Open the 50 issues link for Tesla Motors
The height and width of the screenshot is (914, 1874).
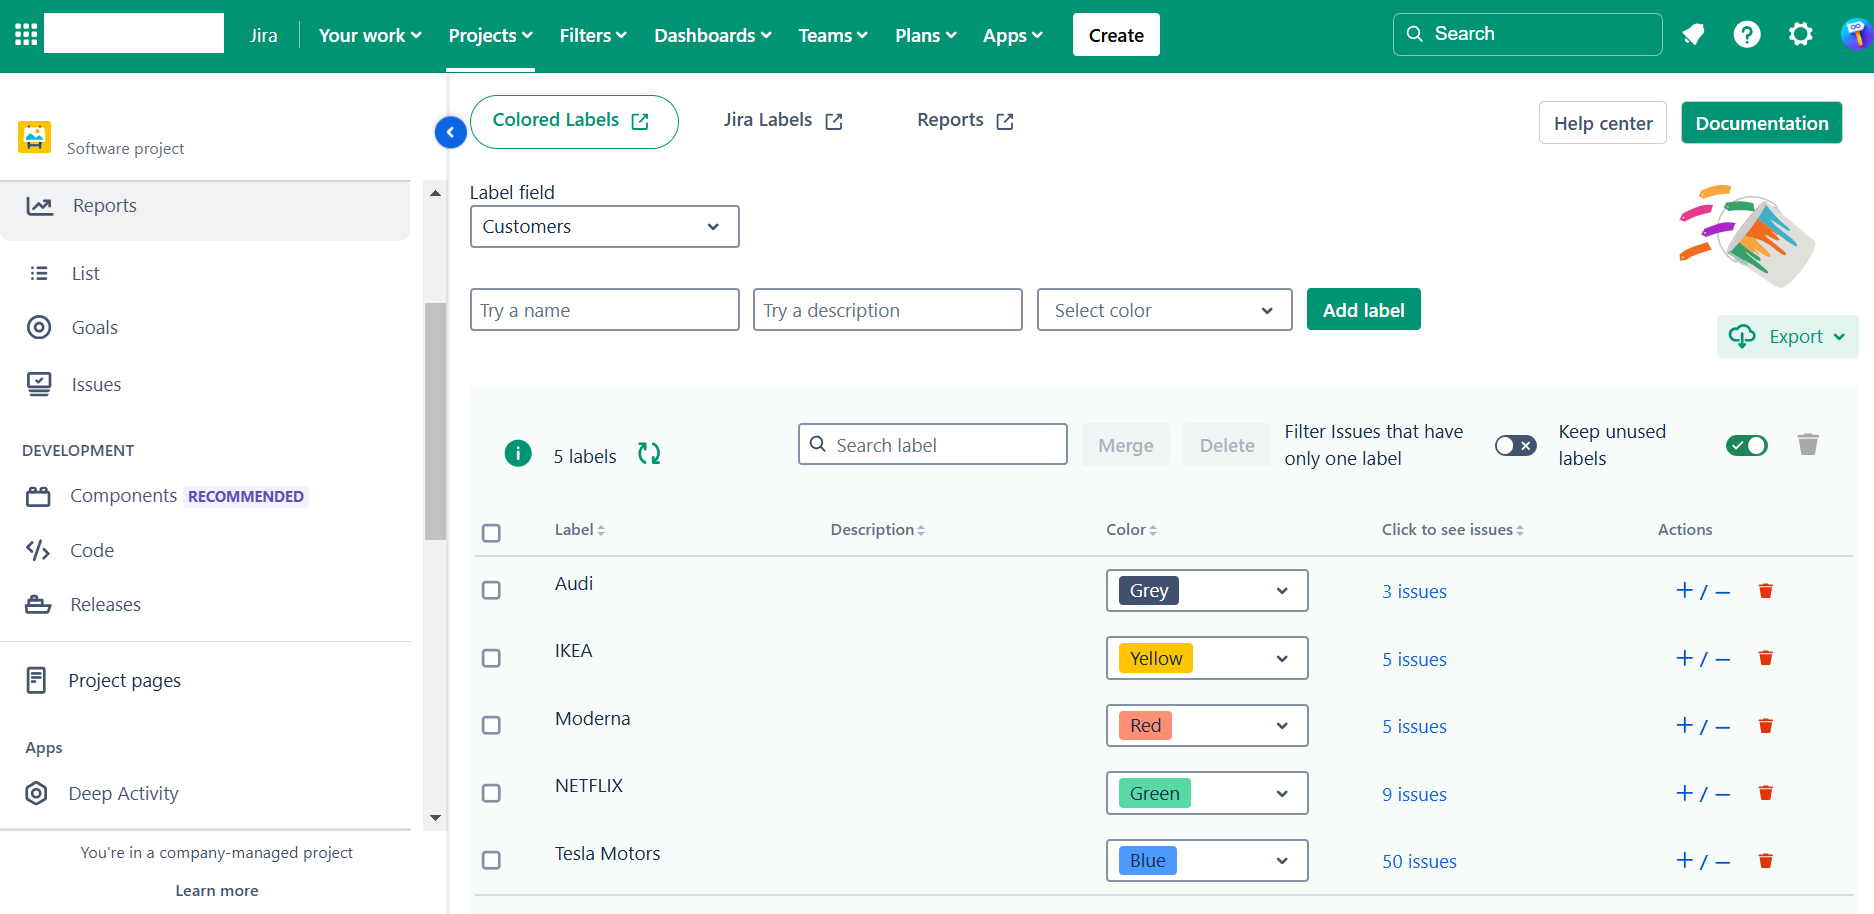point(1419,862)
